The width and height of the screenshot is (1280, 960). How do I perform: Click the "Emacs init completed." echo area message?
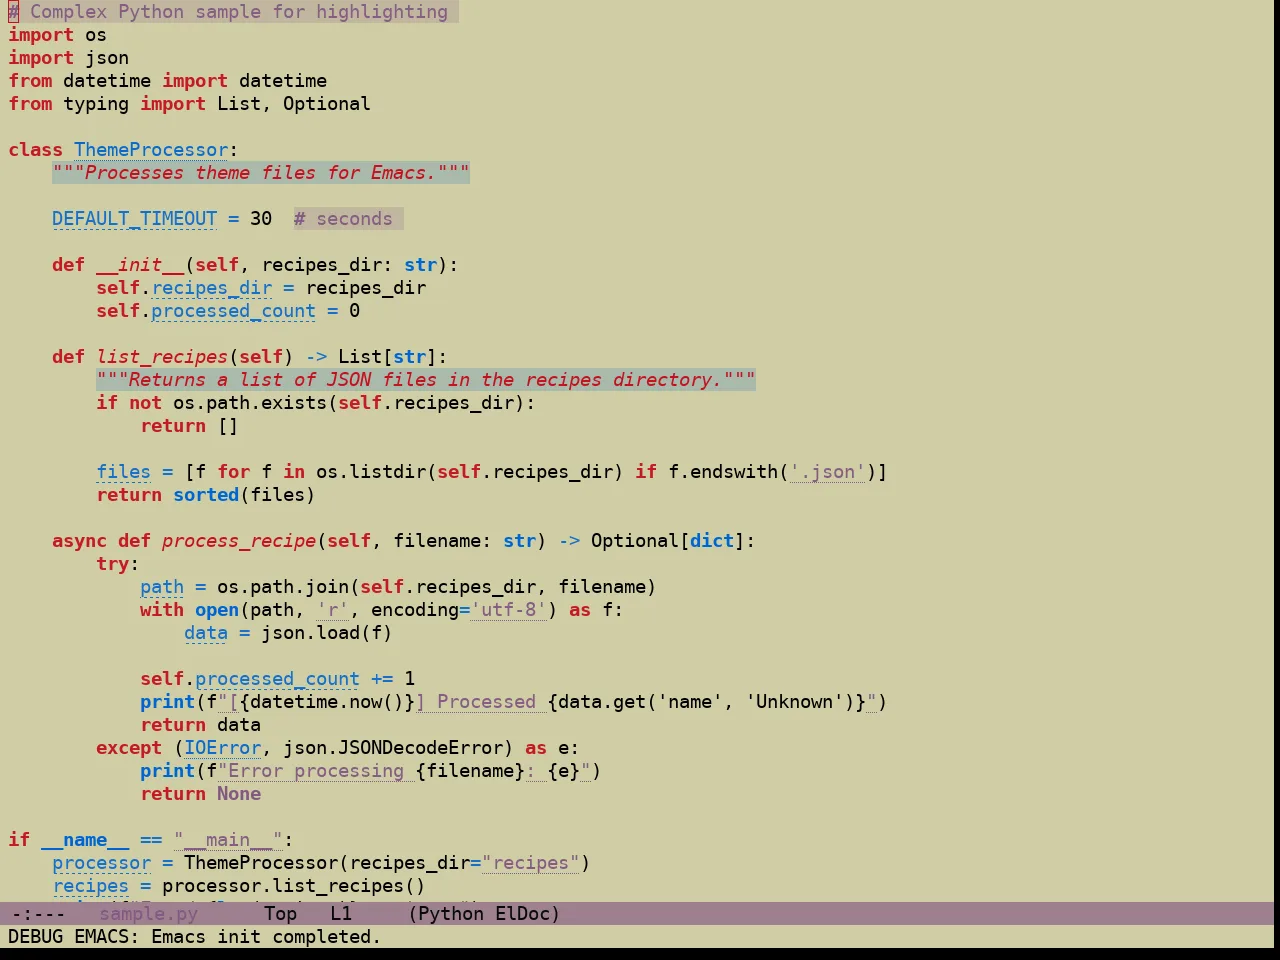point(266,937)
